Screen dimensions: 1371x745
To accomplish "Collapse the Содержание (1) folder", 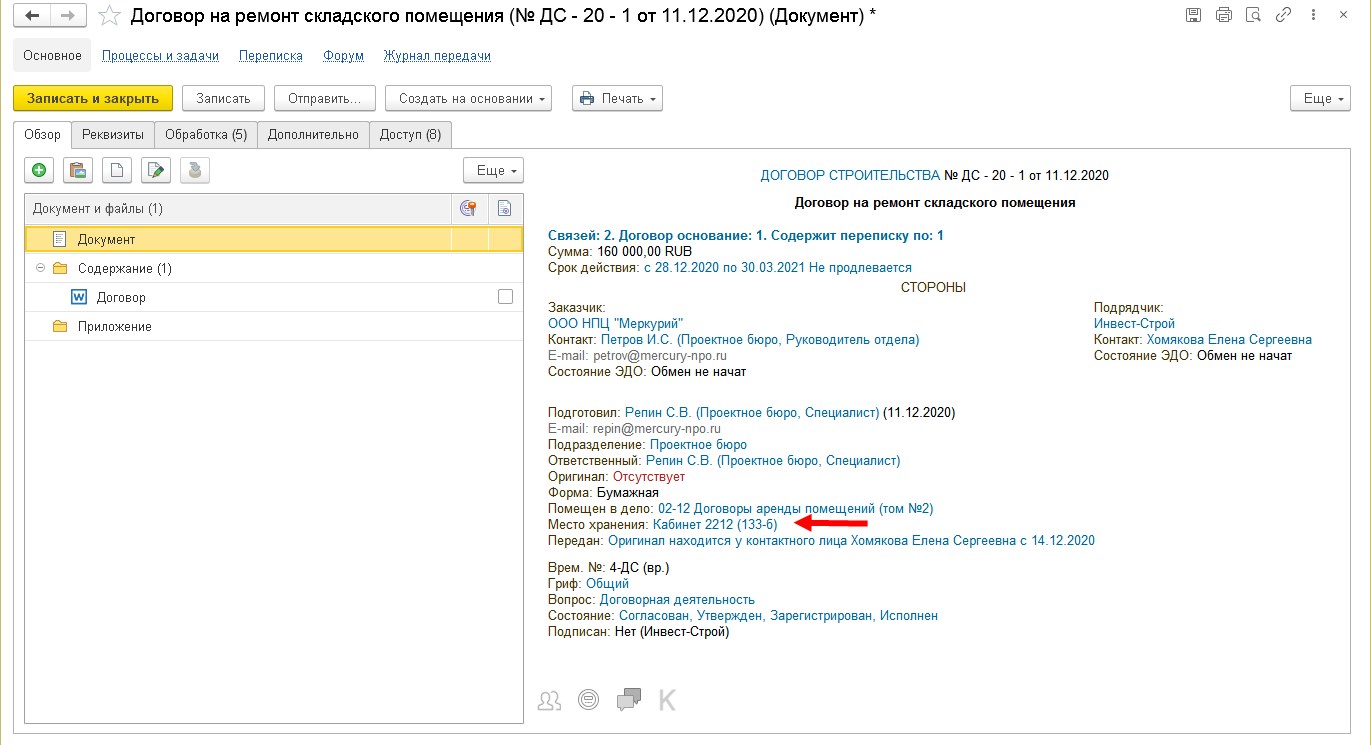I will click(40, 269).
